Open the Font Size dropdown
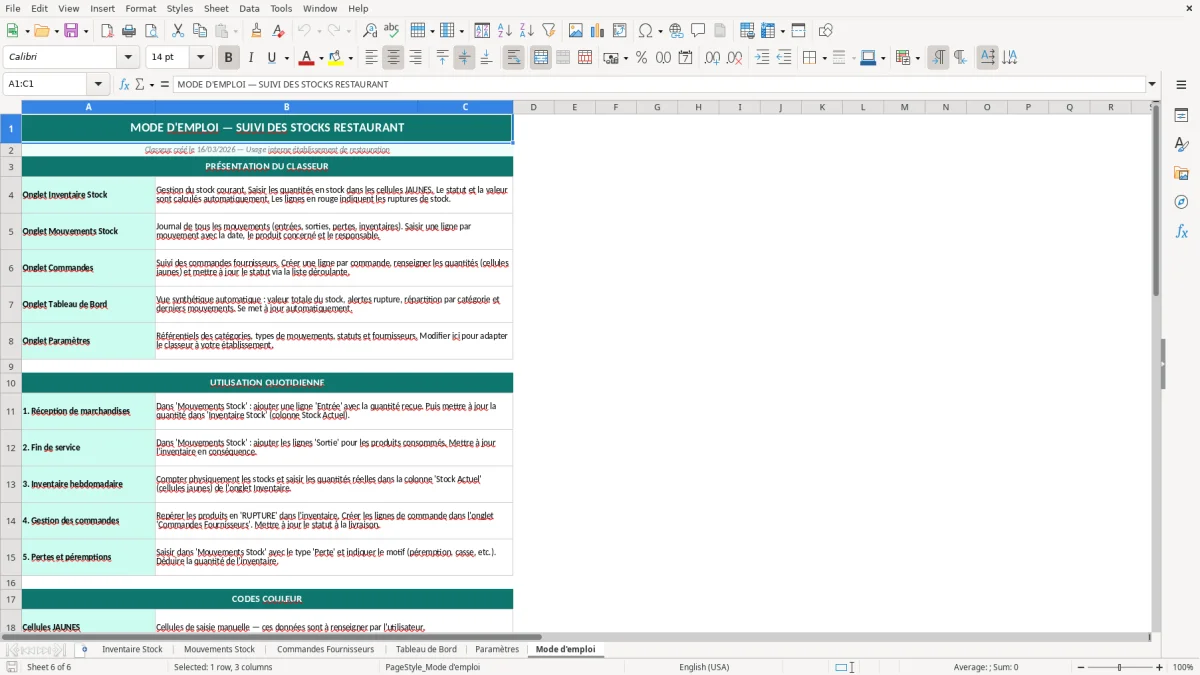1200x675 pixels. pyautogui.click(x=201, y=58)
